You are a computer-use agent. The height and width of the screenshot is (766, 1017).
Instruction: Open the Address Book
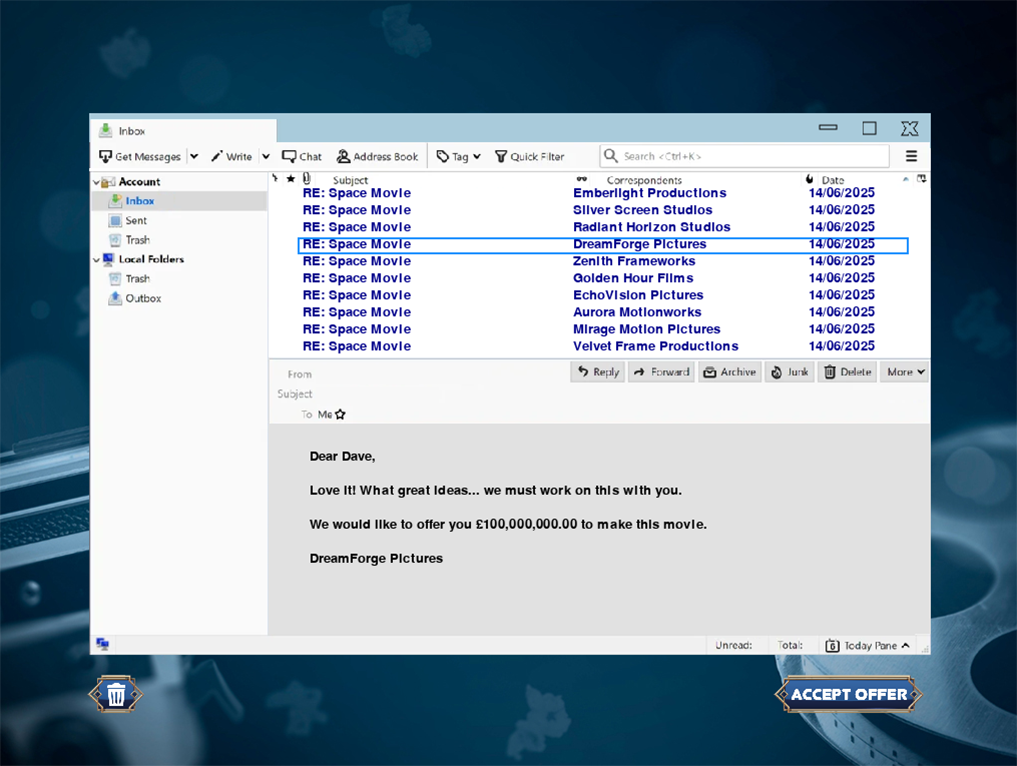click(x=377, y=157)
